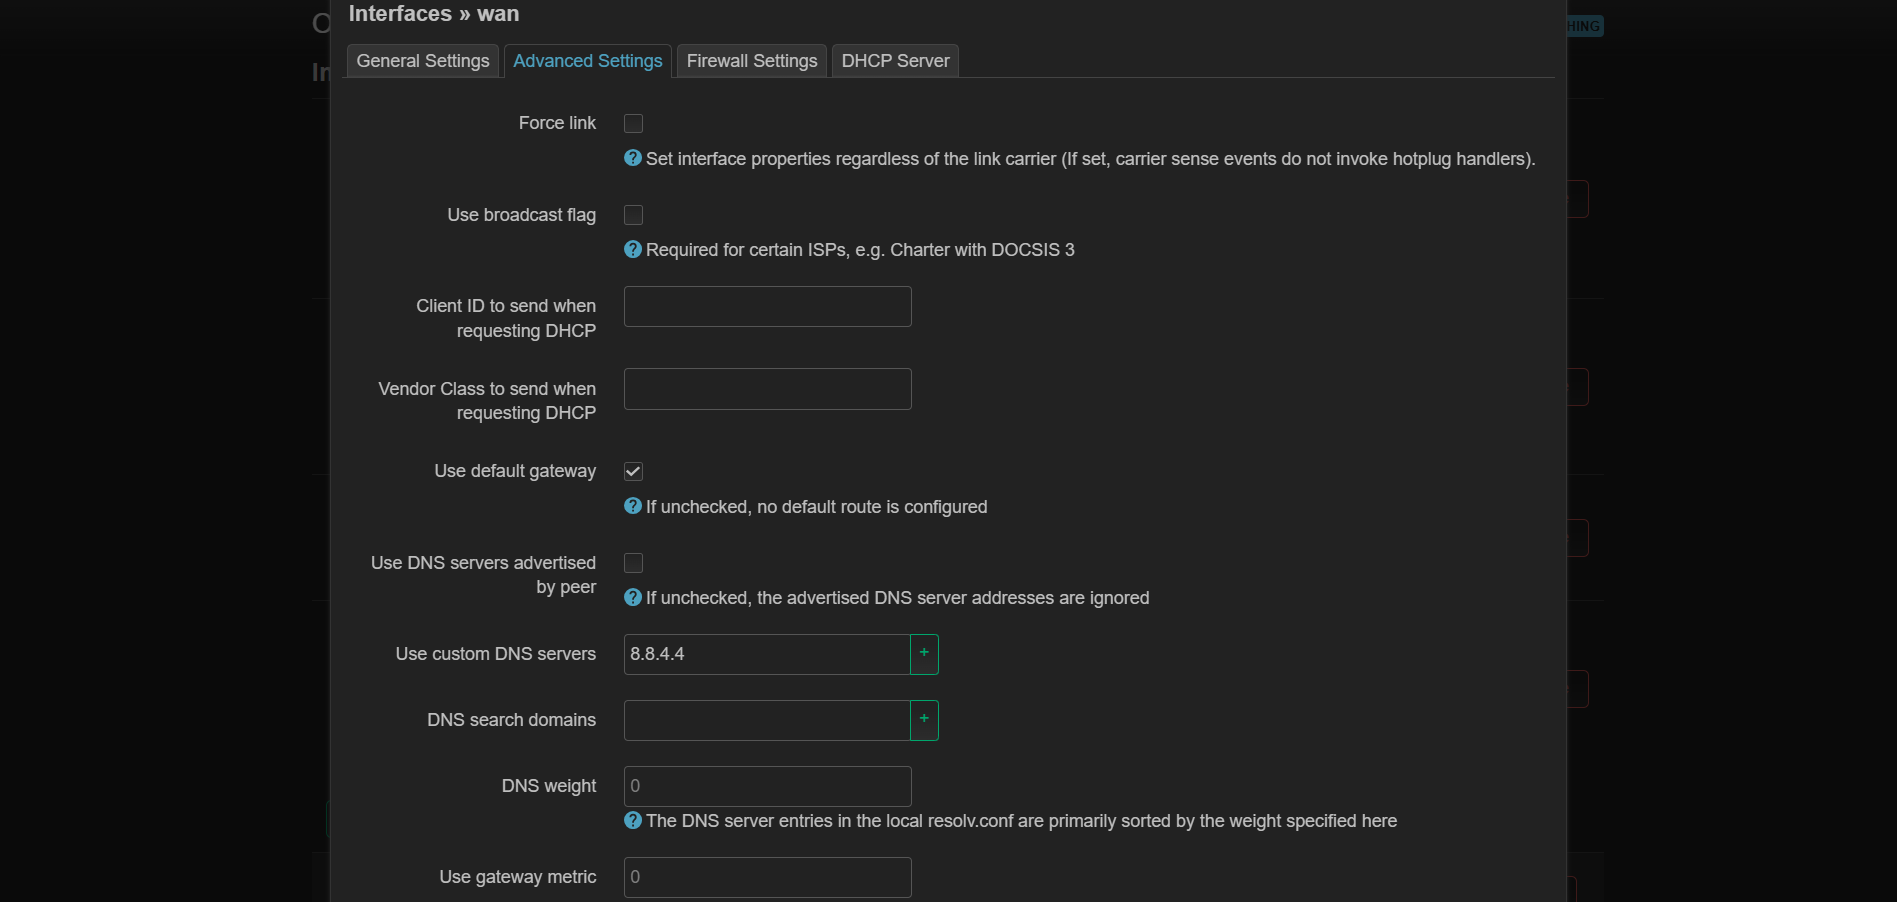Uncheck the Use default gateway option
The height and width of the screenshot is (902, 1897).
(633, 471)
